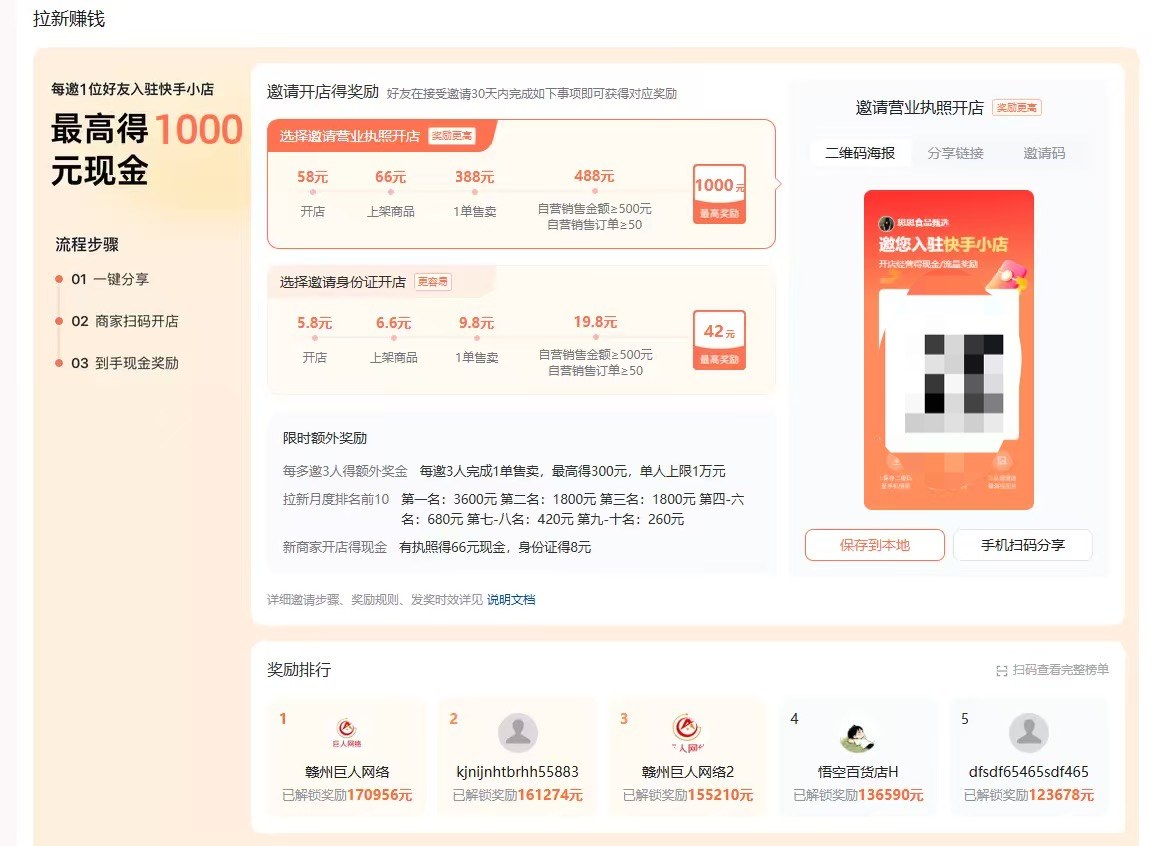Image resolution: width=1151 pixels, height=846 pixels.
Task: Click the 手机扫码分享 button
Action: tap(1023, 545)
